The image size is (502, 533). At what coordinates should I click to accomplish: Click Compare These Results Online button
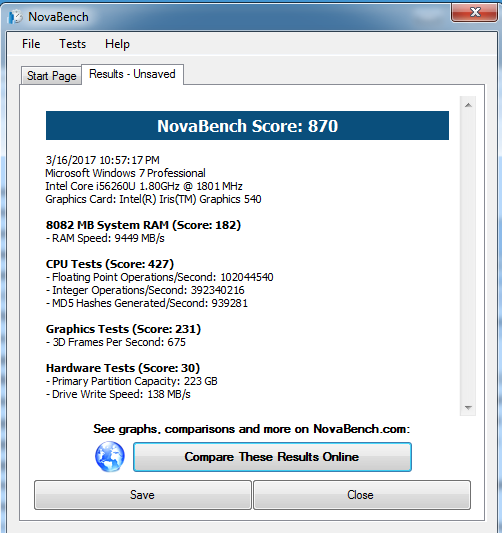pyautogui.click(x=272, y=457)
